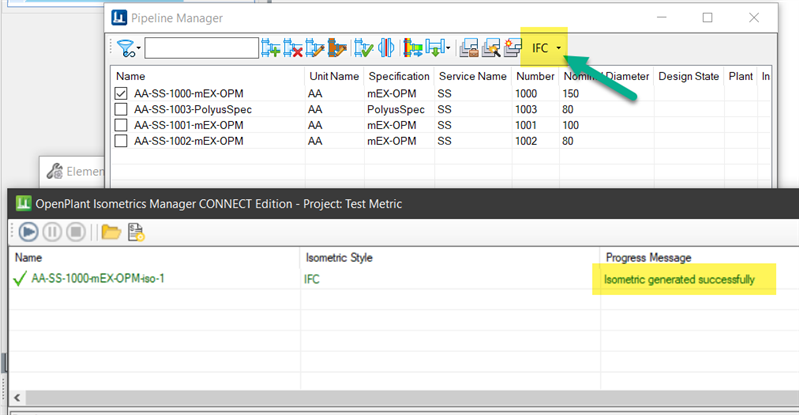Click the Pipeline Manager title bar icon

[x=119, y=18]
